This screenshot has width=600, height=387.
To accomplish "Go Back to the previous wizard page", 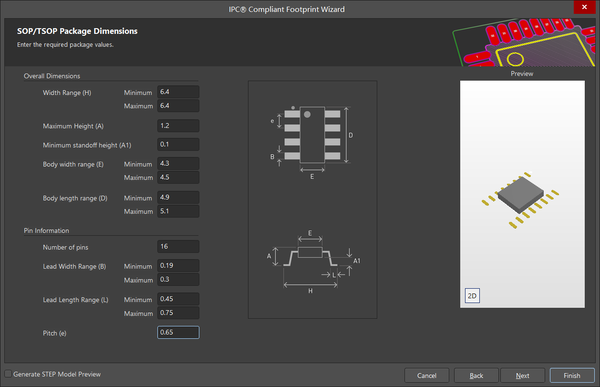I will [476, 376].
